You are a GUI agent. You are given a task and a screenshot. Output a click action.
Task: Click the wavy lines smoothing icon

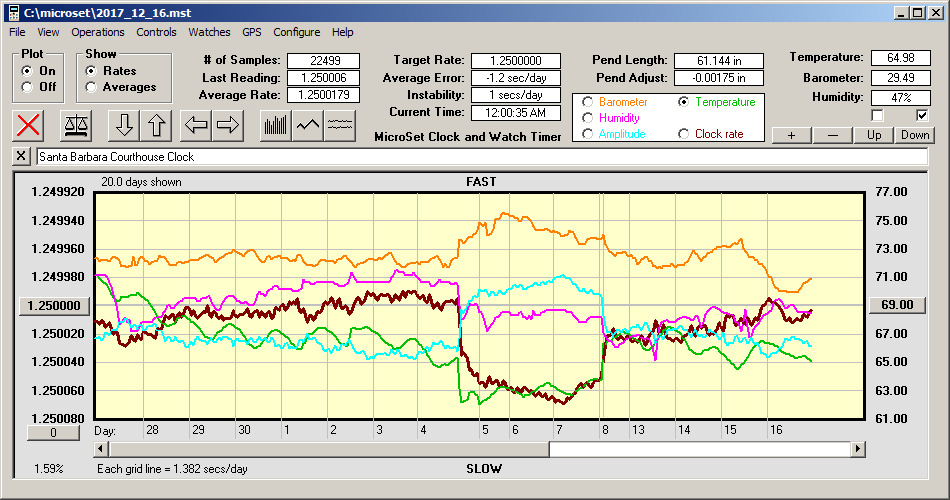click(x=341, y=125)
